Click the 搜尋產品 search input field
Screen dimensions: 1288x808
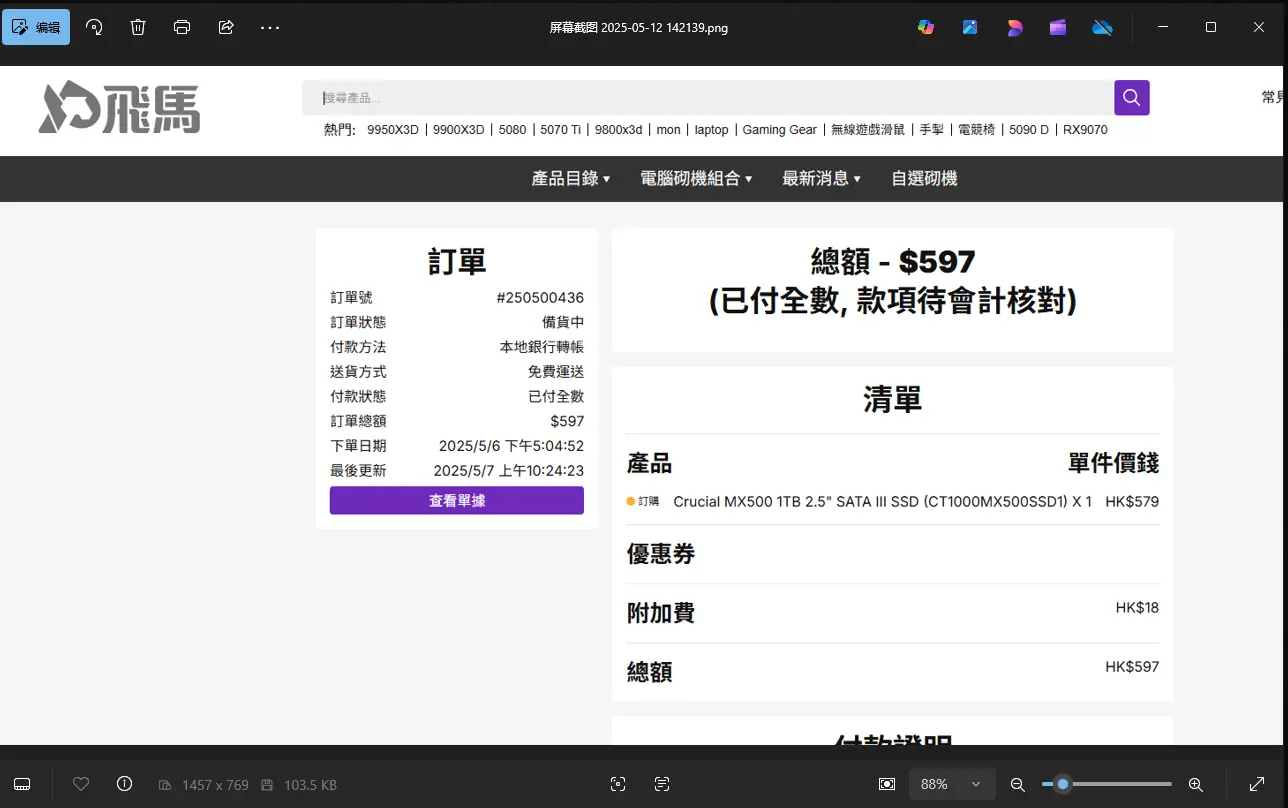[x=708, y=97]
